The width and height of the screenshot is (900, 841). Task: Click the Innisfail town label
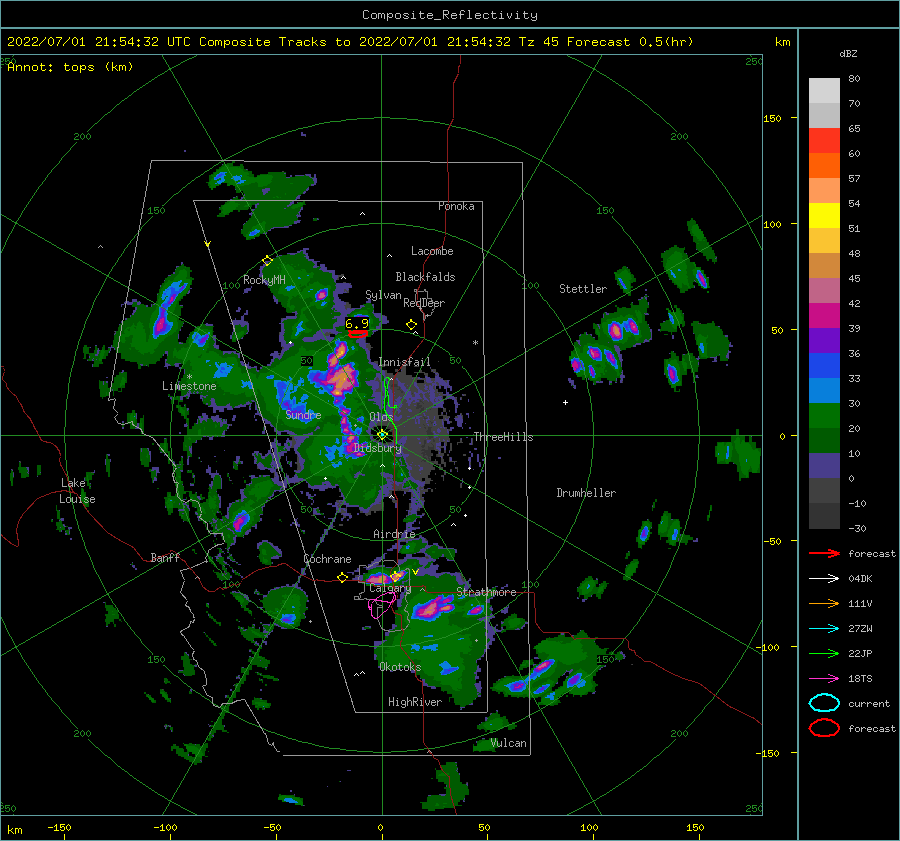click(404, 362)
